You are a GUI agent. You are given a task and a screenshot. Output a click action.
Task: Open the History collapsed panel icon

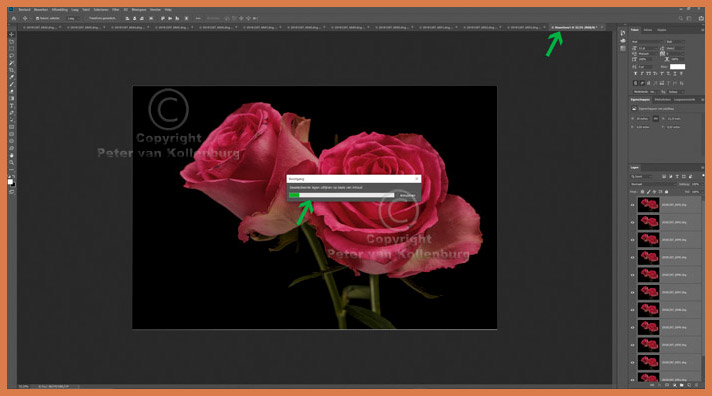623,33
